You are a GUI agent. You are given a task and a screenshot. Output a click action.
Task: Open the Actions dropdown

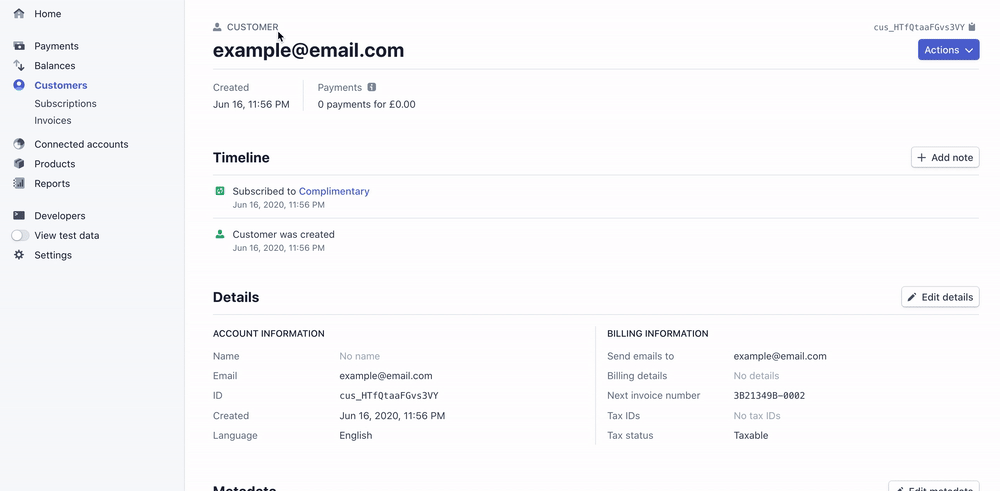(948, 50)
